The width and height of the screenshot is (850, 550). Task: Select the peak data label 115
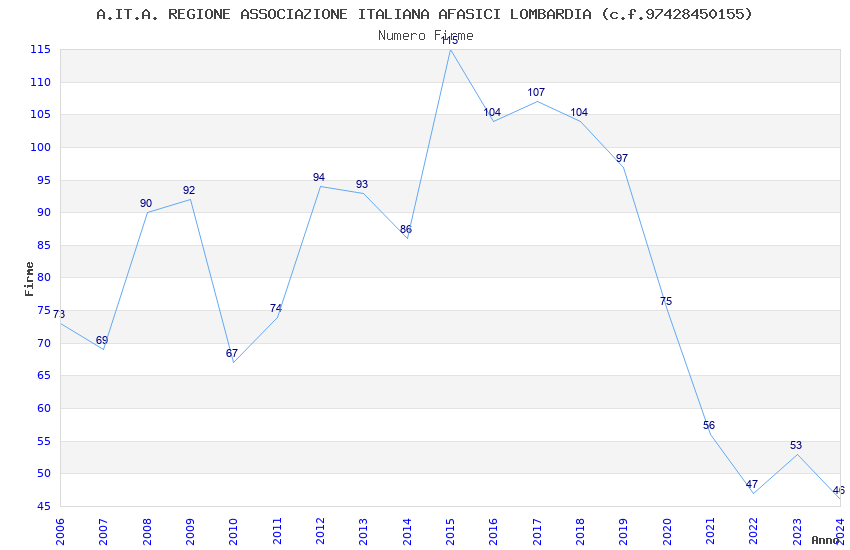click(449, 41)
